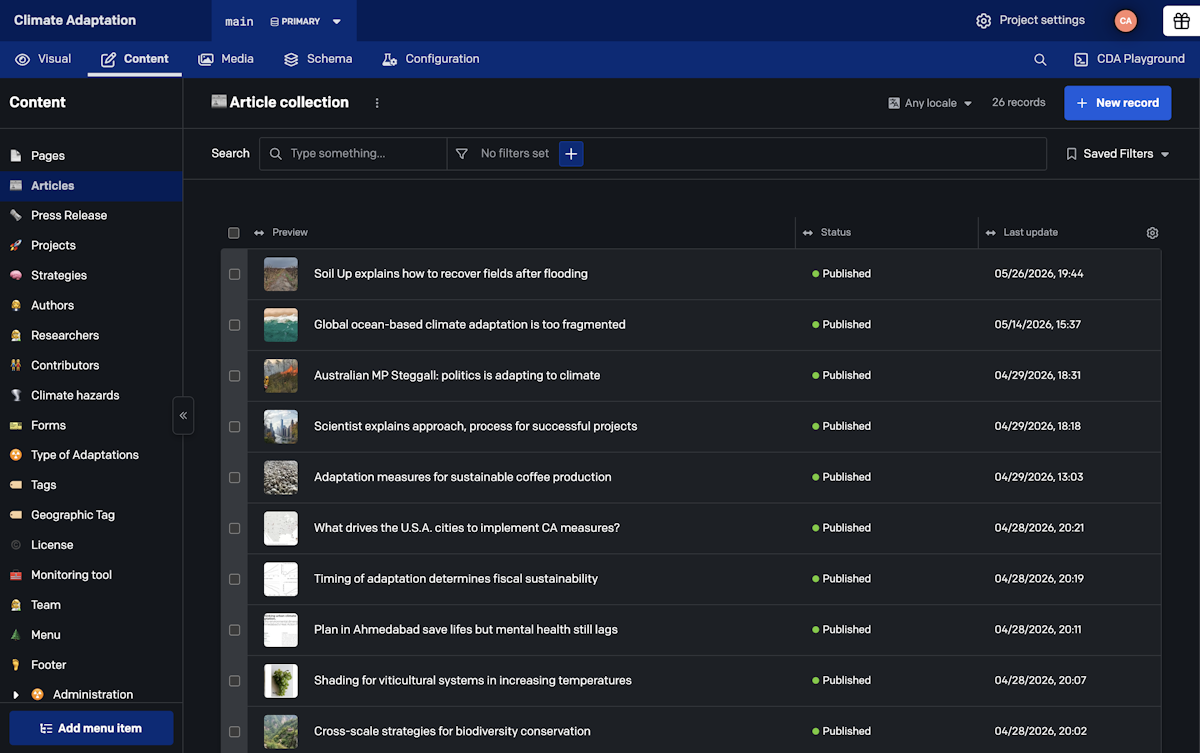Click the New record button
The height and width of the screenshot is (753, 1200).
click(x=1117, y=103)
